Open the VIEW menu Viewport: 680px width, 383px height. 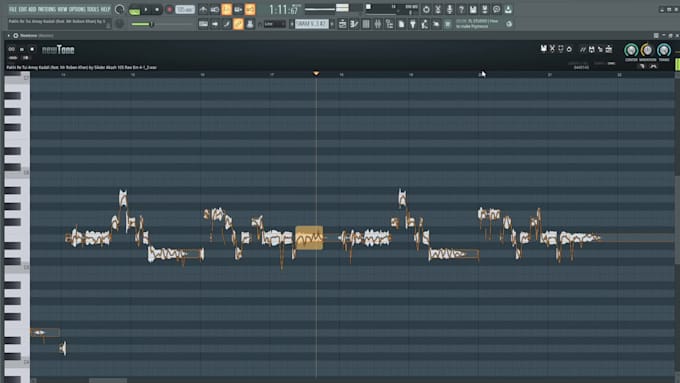(62, 9)
